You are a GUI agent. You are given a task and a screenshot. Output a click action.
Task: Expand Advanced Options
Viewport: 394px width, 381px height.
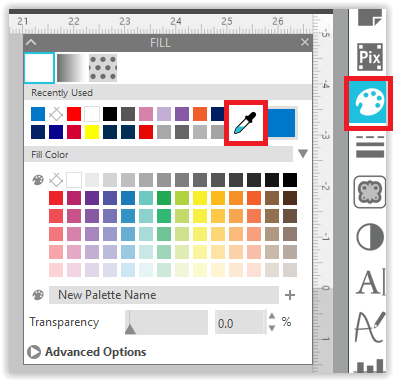coord(87,352)
